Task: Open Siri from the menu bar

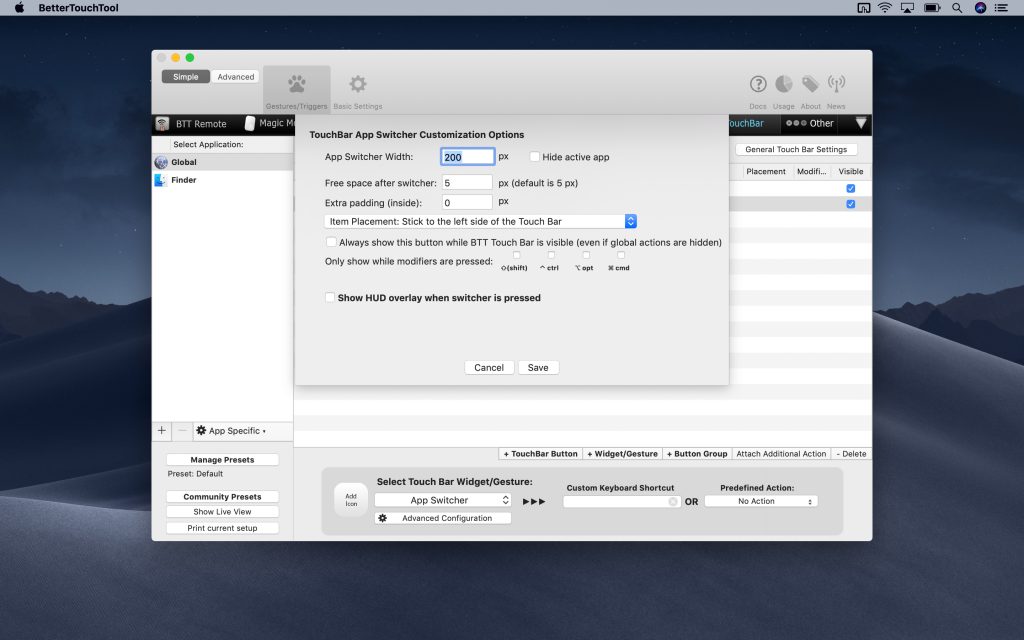Action: 980,8
